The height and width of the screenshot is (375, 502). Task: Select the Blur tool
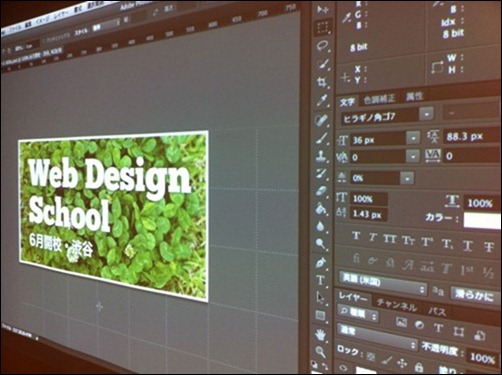point(321,226)
